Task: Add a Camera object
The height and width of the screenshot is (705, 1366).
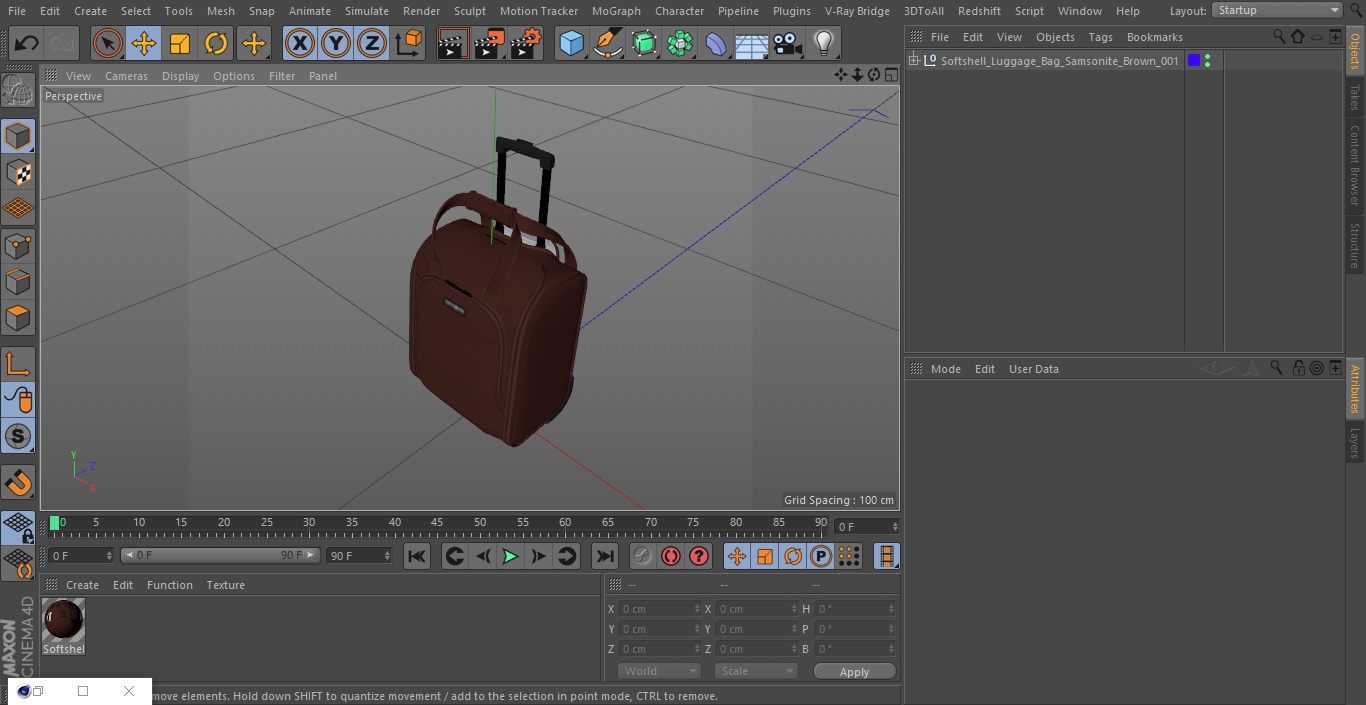Action: [x=788, y=44]
